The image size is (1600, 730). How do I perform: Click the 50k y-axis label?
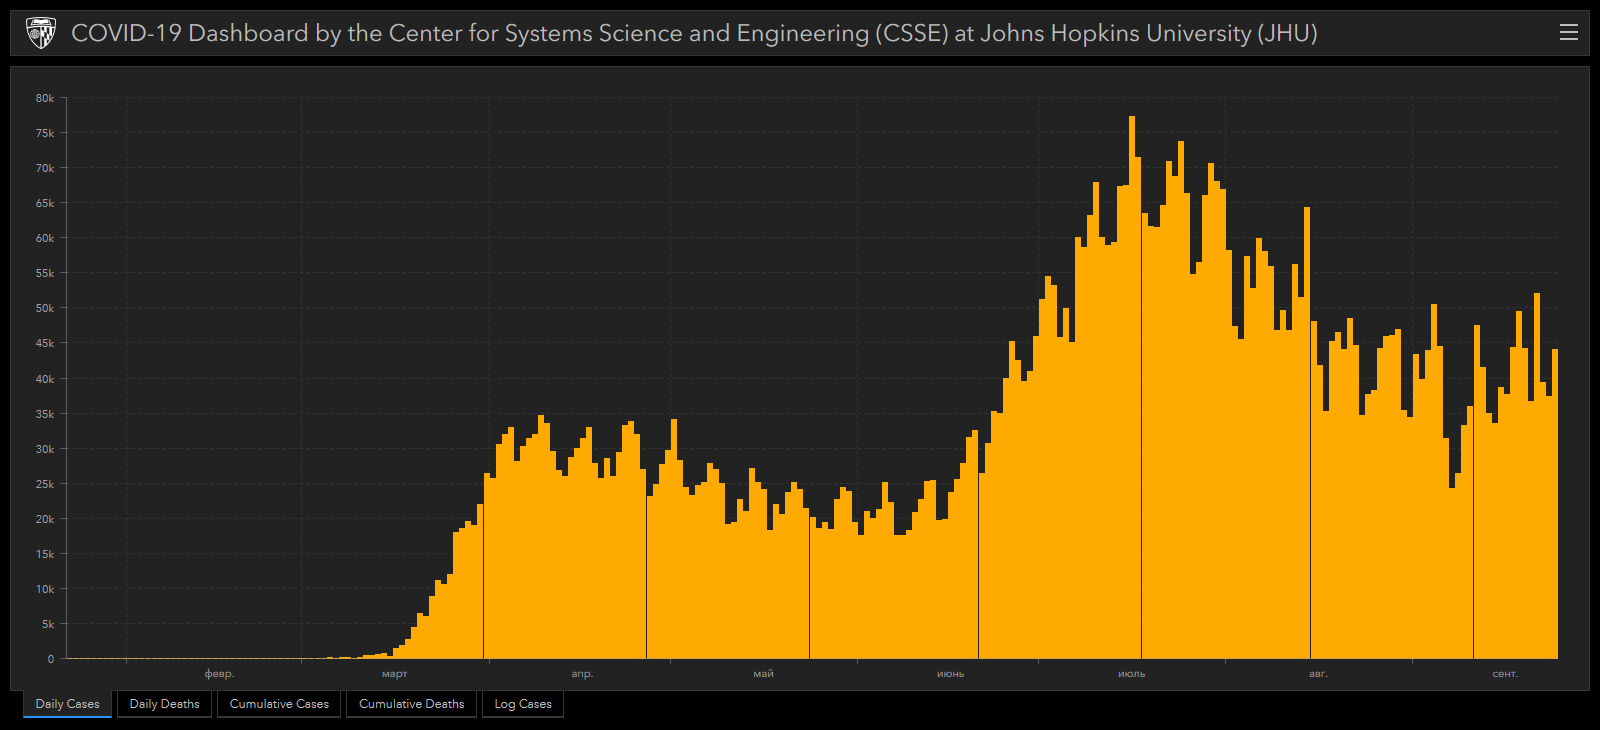pos(45,308)
